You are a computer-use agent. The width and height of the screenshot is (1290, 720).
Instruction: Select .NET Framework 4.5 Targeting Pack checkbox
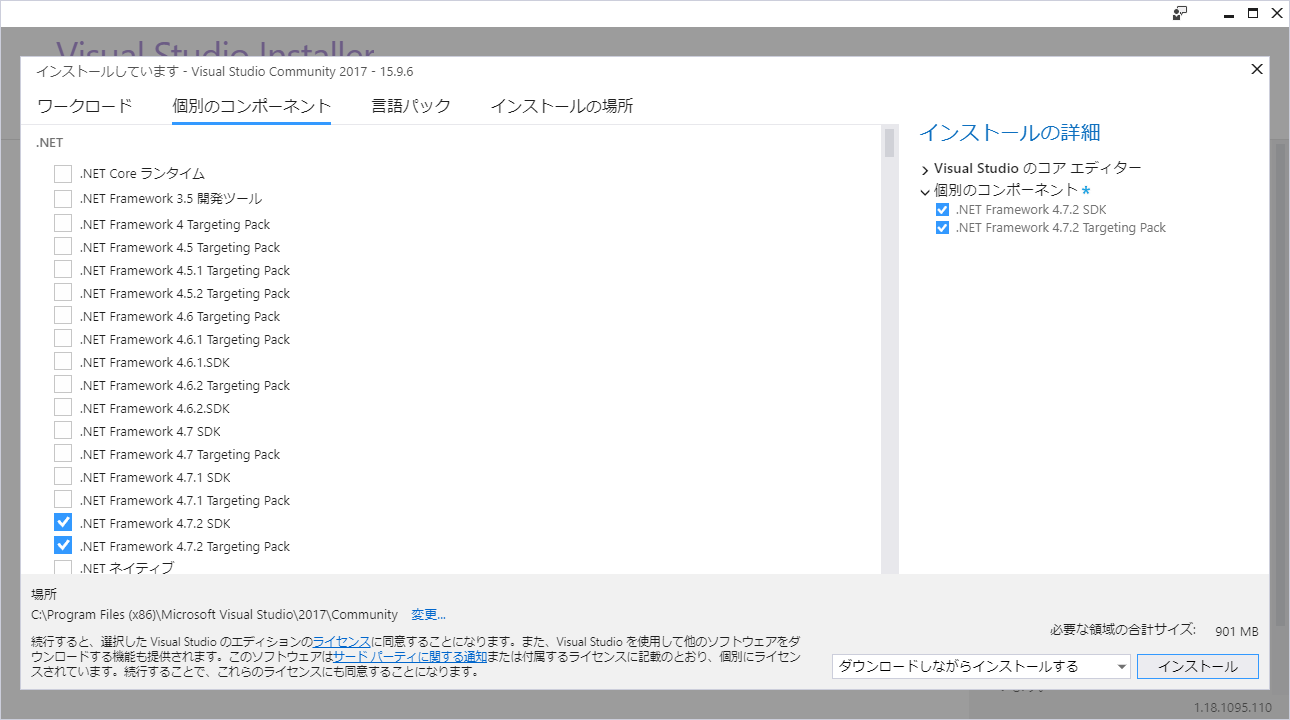(63, 247)
